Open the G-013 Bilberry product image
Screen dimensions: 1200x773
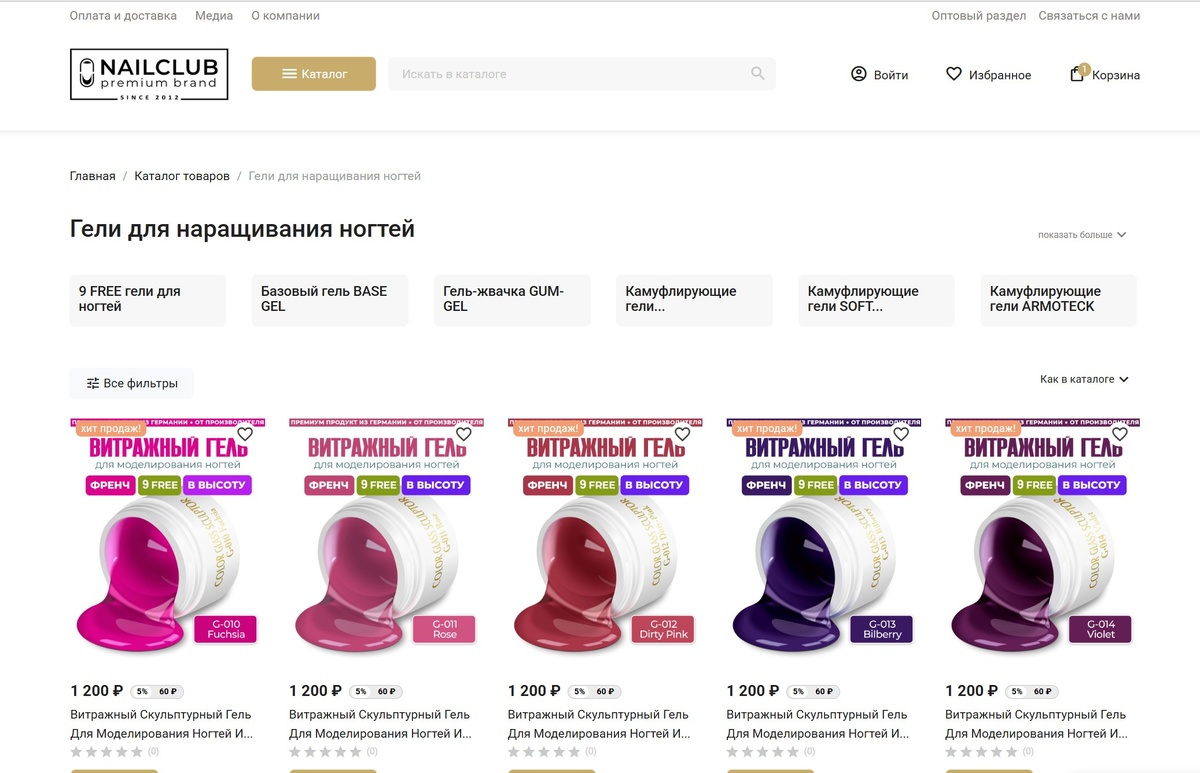point(824,540)
